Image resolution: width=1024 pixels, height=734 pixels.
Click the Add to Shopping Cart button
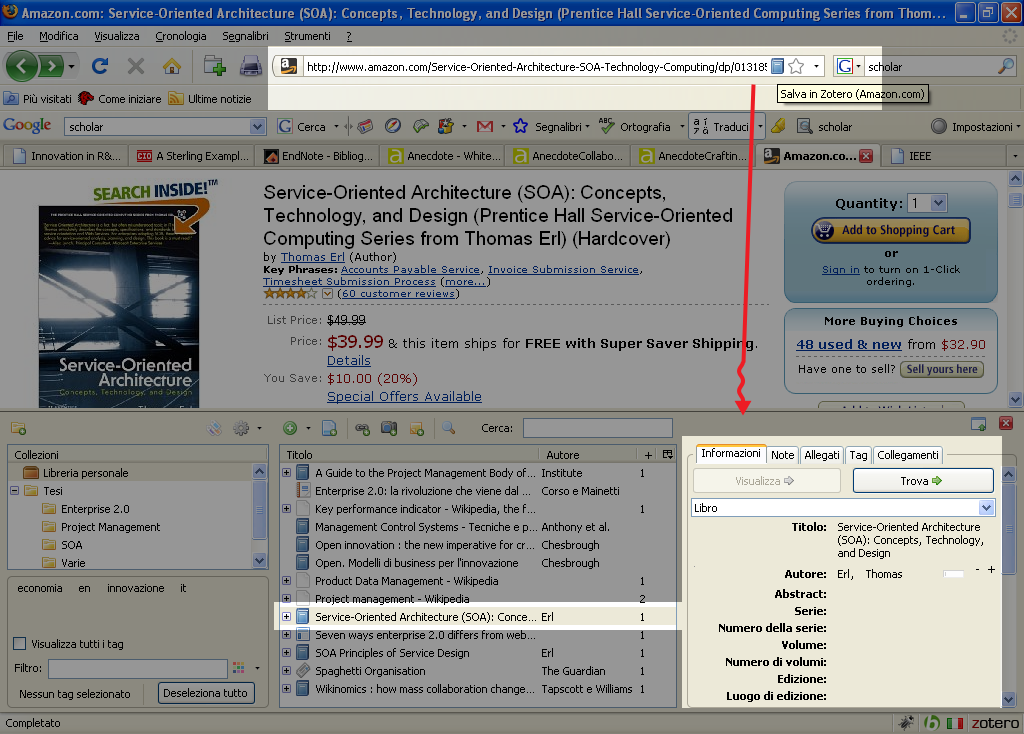(891, 230)
